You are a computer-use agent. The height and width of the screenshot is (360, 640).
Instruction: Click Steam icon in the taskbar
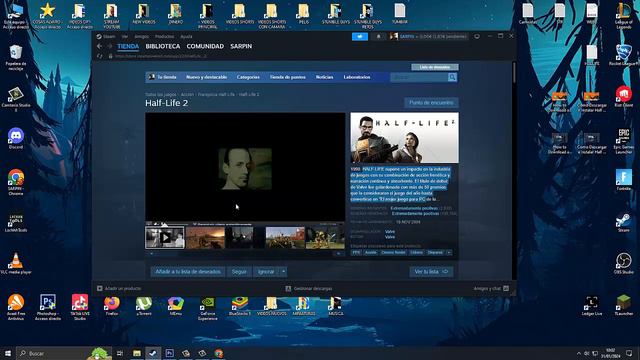pos(153,353)
